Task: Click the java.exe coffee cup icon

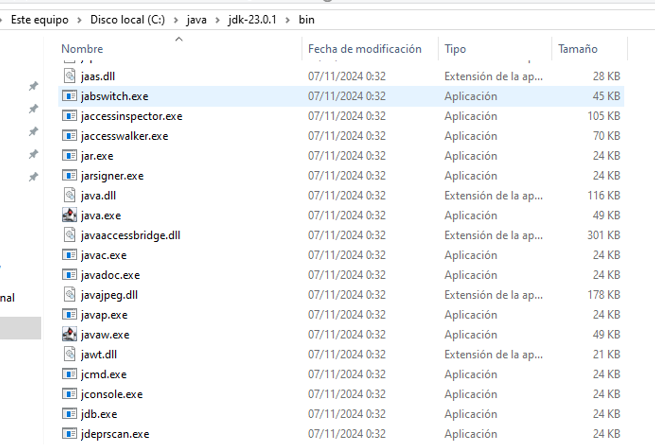Action: 69,215
